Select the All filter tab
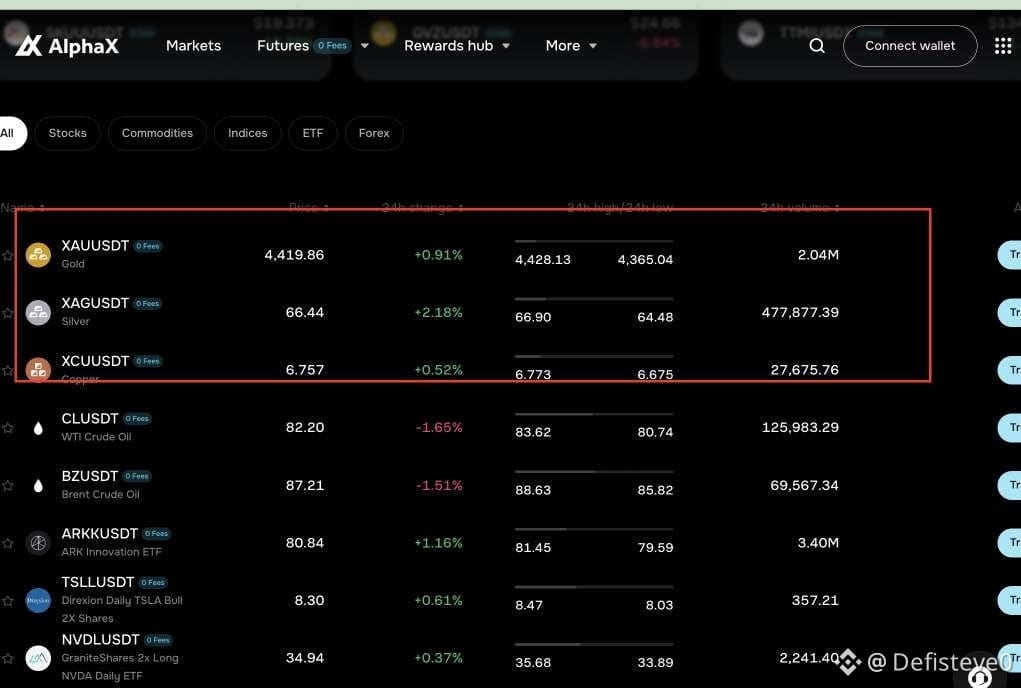1021x688 pixels. point(11,133)
